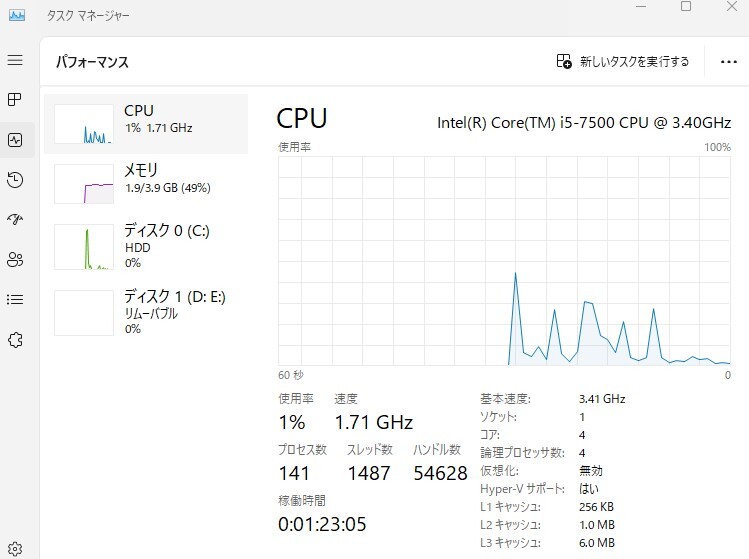Select the Performance page icon in sidebar

(x=15, y=140)
